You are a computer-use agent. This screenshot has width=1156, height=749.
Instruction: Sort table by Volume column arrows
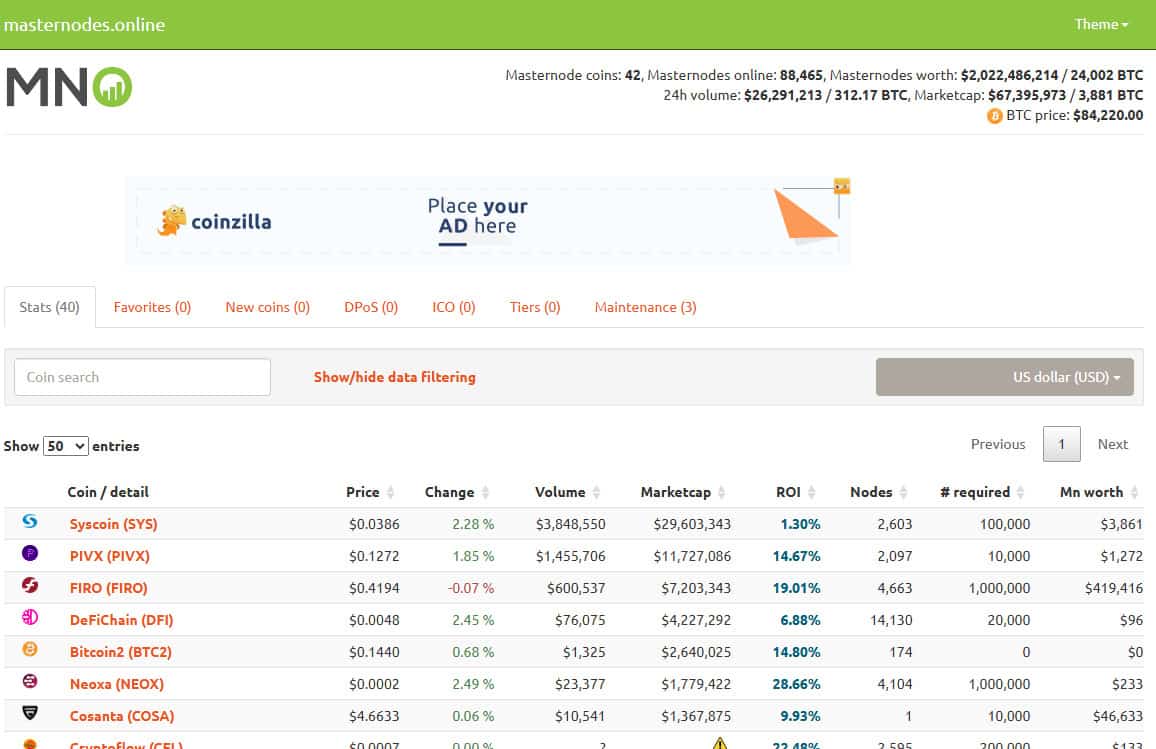(596, 492)
